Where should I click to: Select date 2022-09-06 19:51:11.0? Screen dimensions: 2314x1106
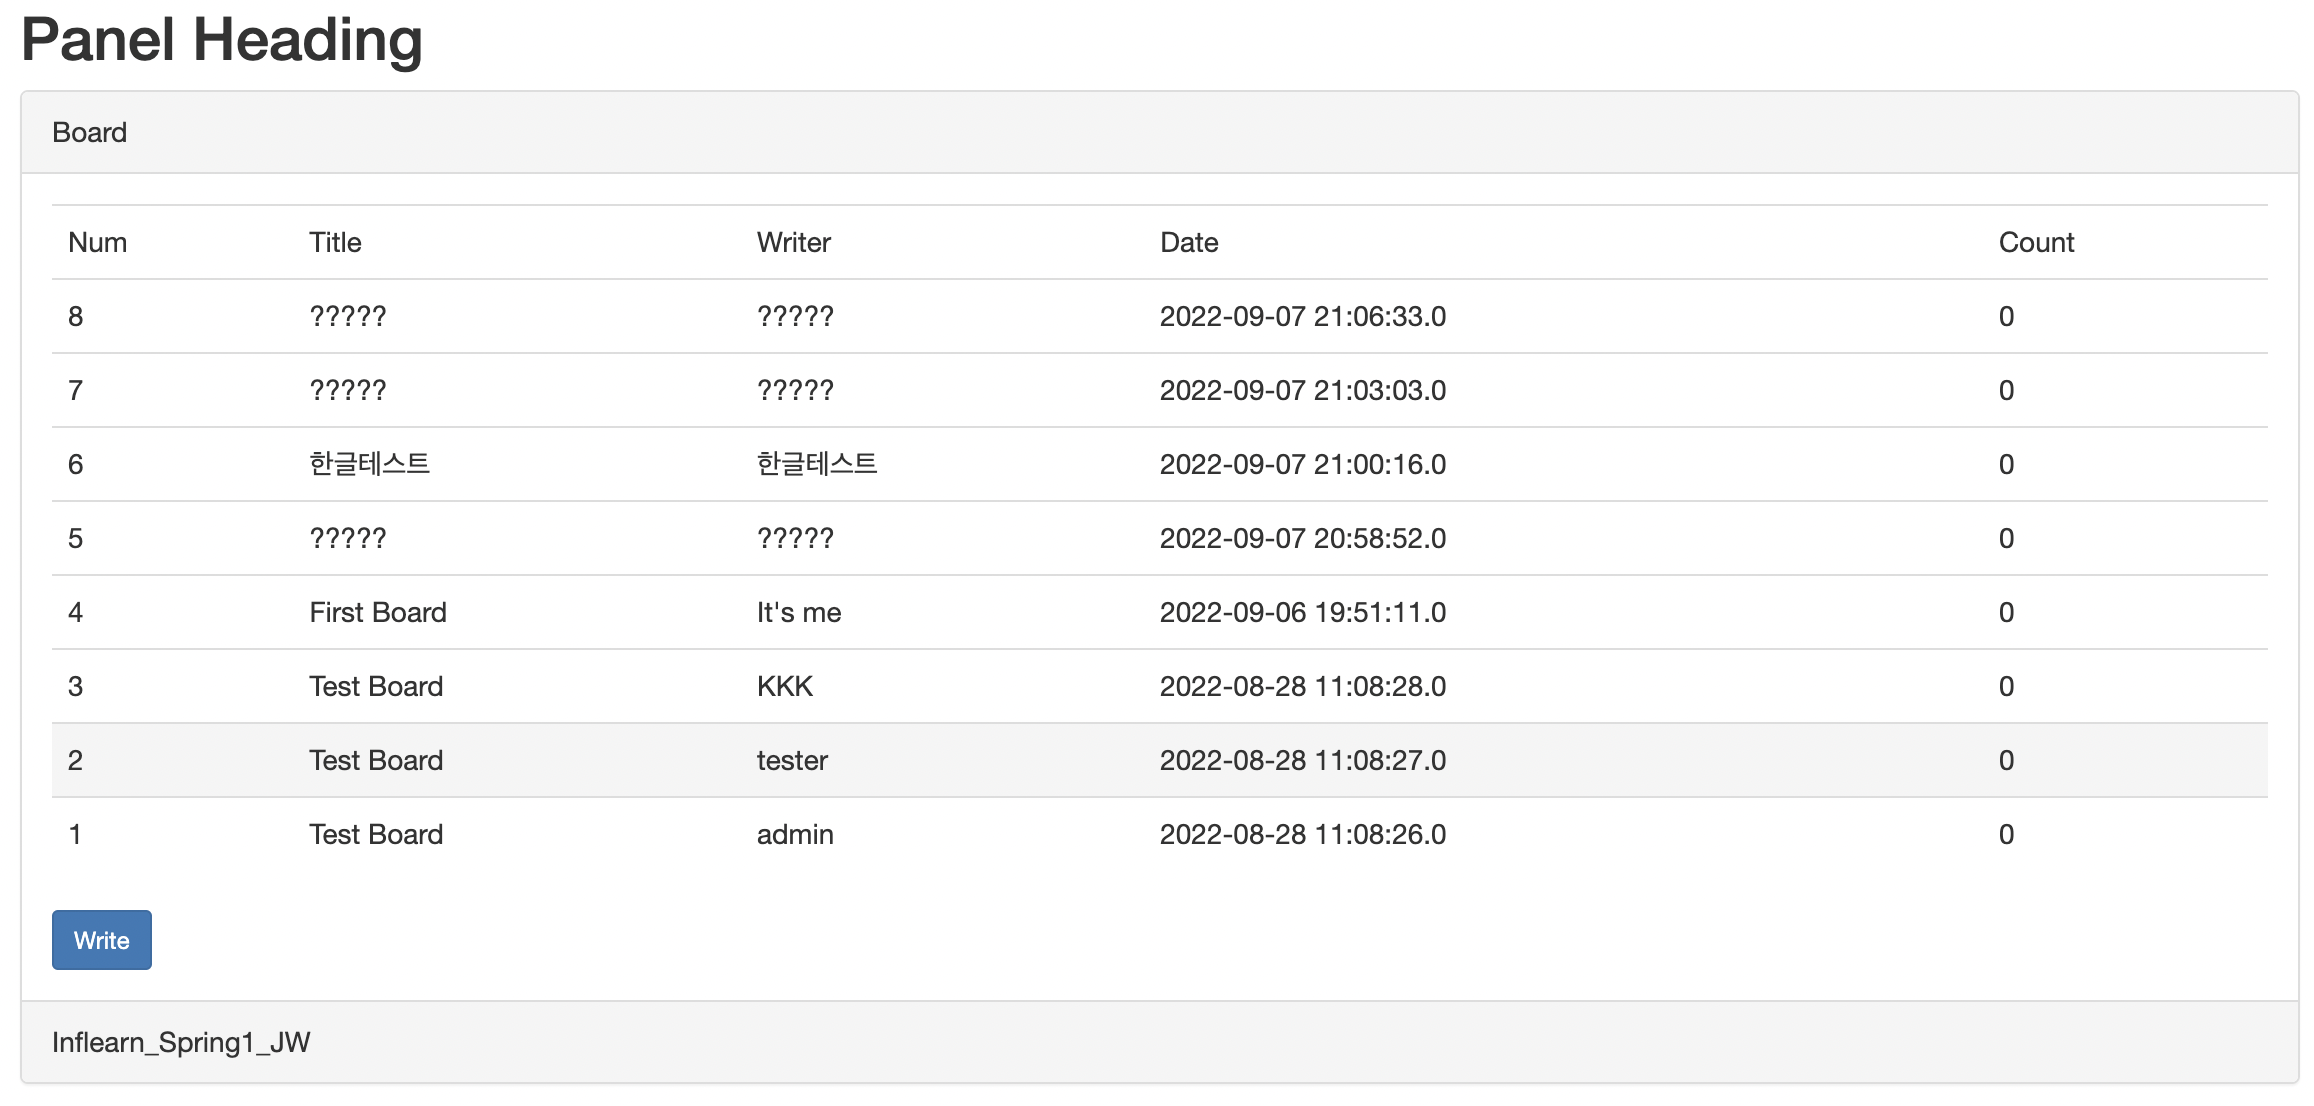1303,612
